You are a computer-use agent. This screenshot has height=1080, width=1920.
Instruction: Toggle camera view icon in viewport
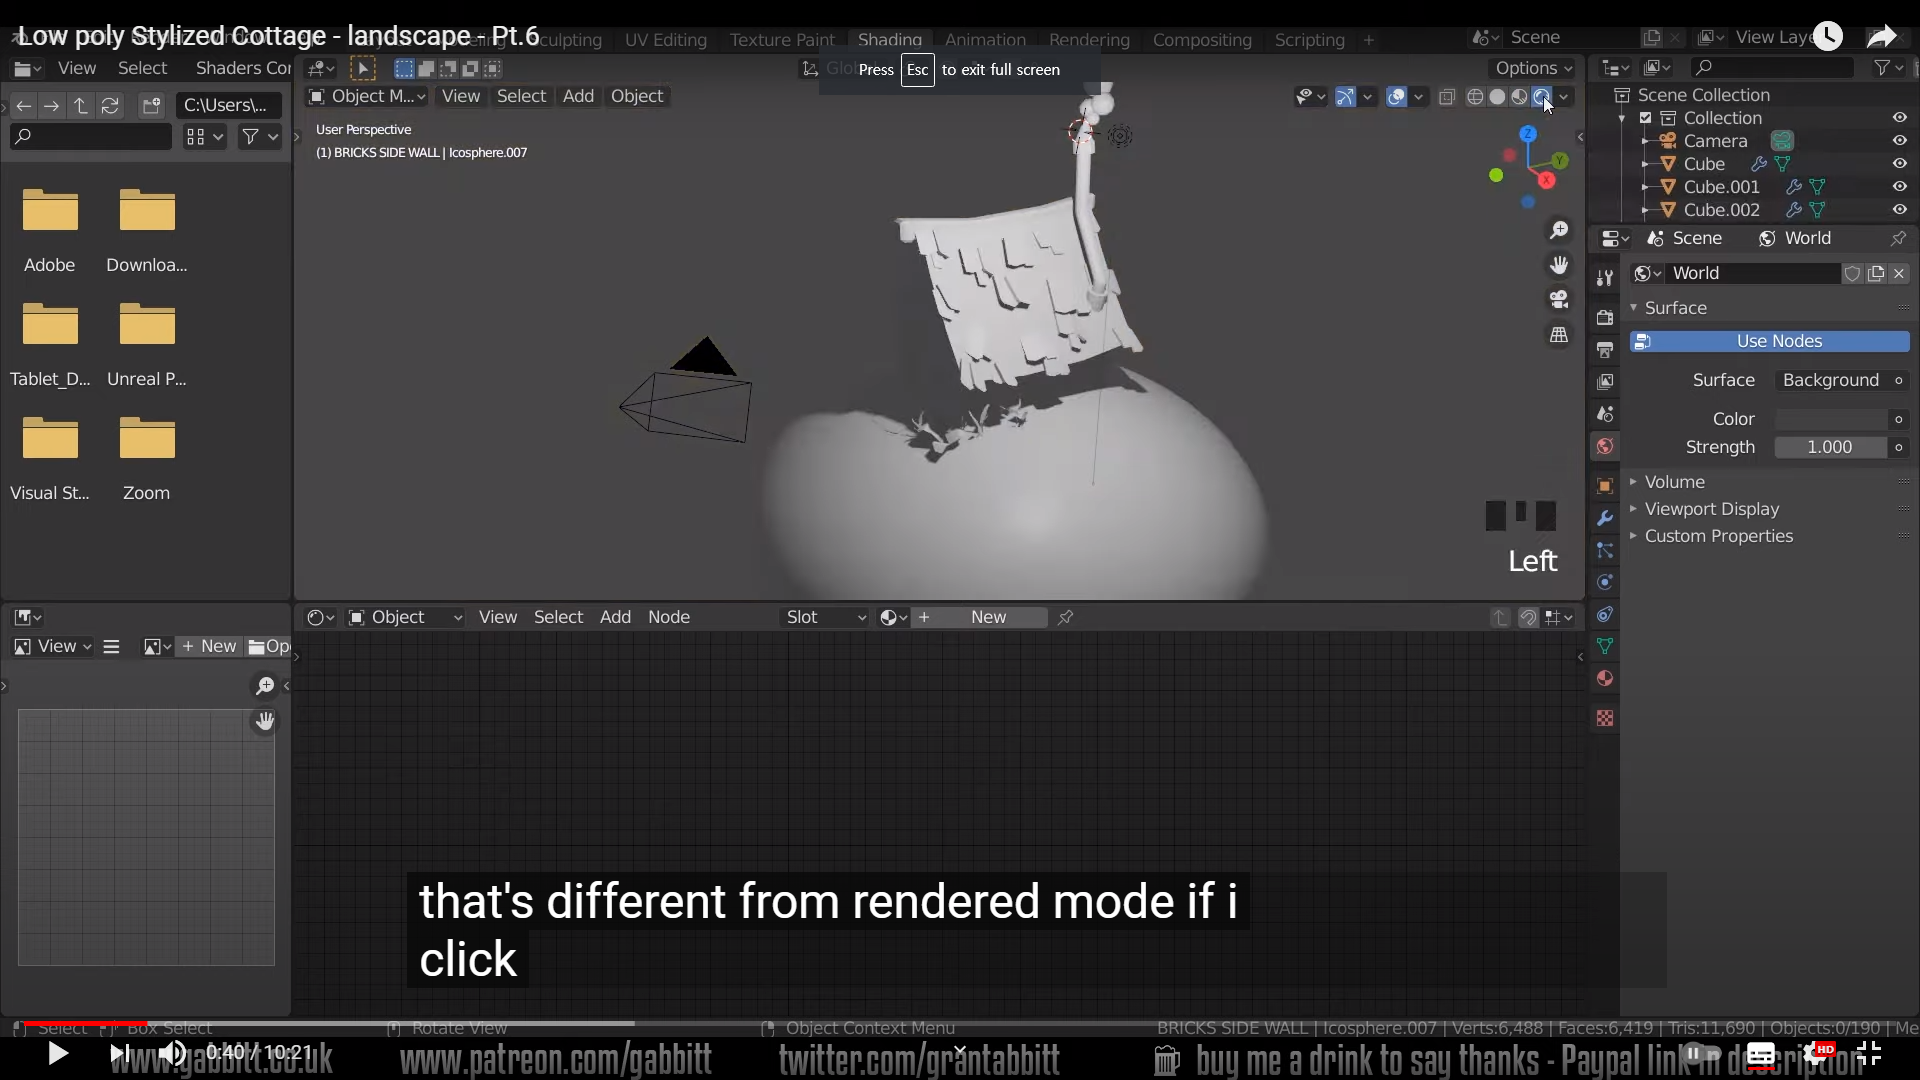tap(1558, 300)
